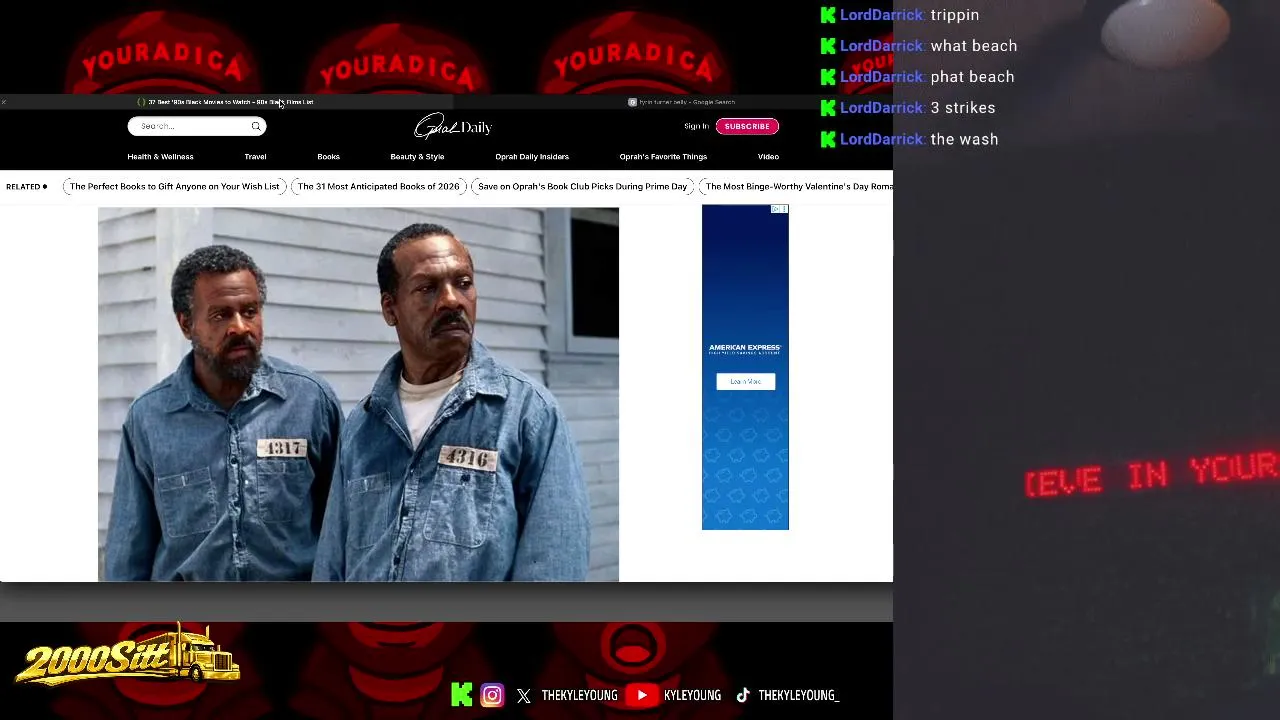The image size is (1280, 720).
Task: Select the chat message 'the wash'
Action: coord(965,139)
